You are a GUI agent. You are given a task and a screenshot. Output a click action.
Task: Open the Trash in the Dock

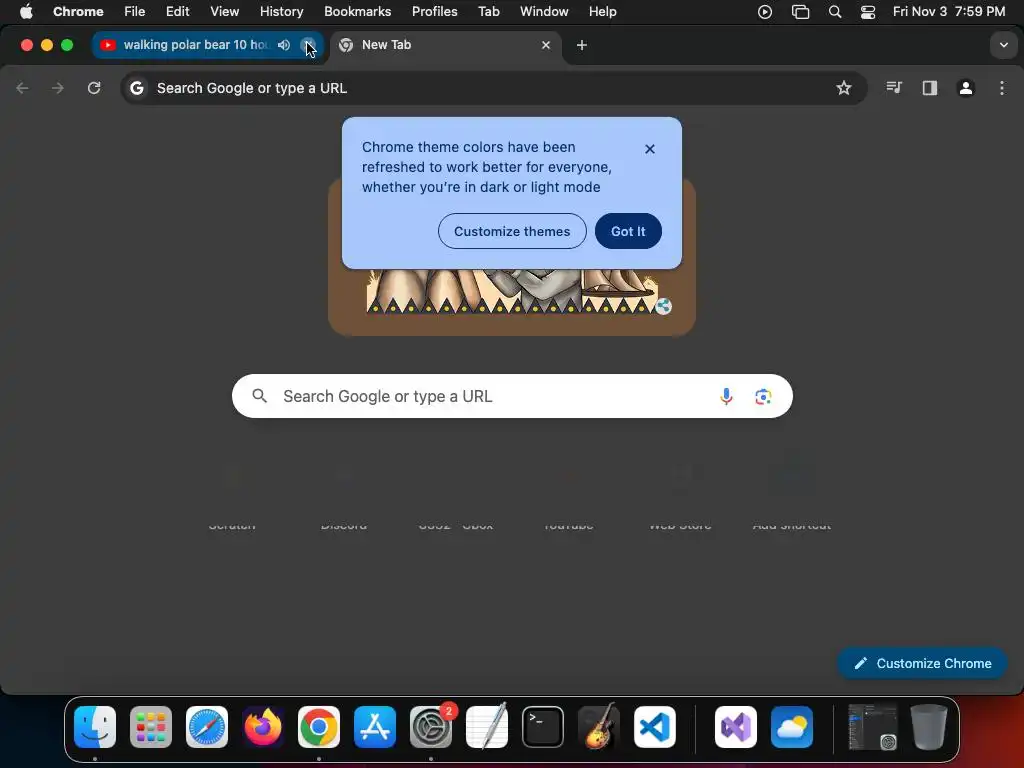click(929, 727)
